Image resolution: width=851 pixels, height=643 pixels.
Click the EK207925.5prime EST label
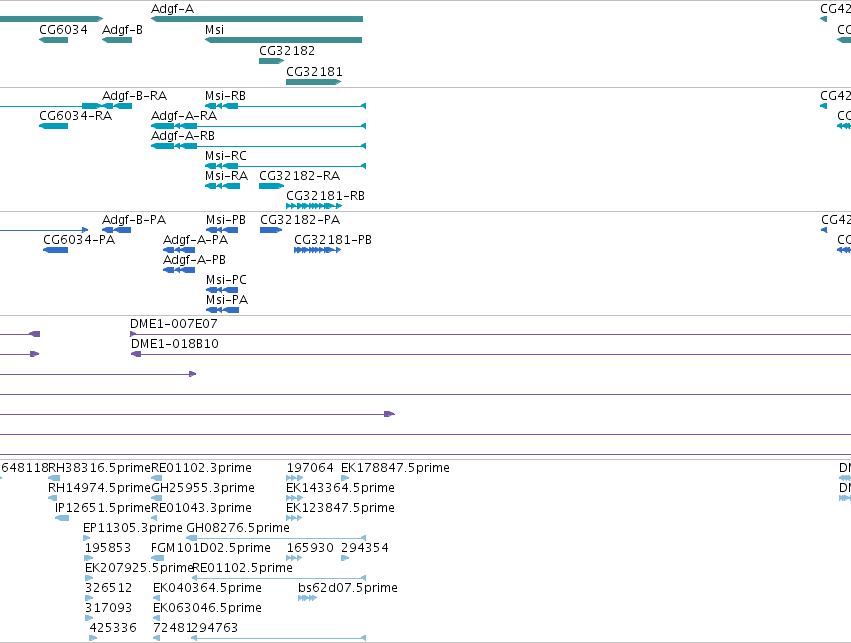tap(139, 568)
